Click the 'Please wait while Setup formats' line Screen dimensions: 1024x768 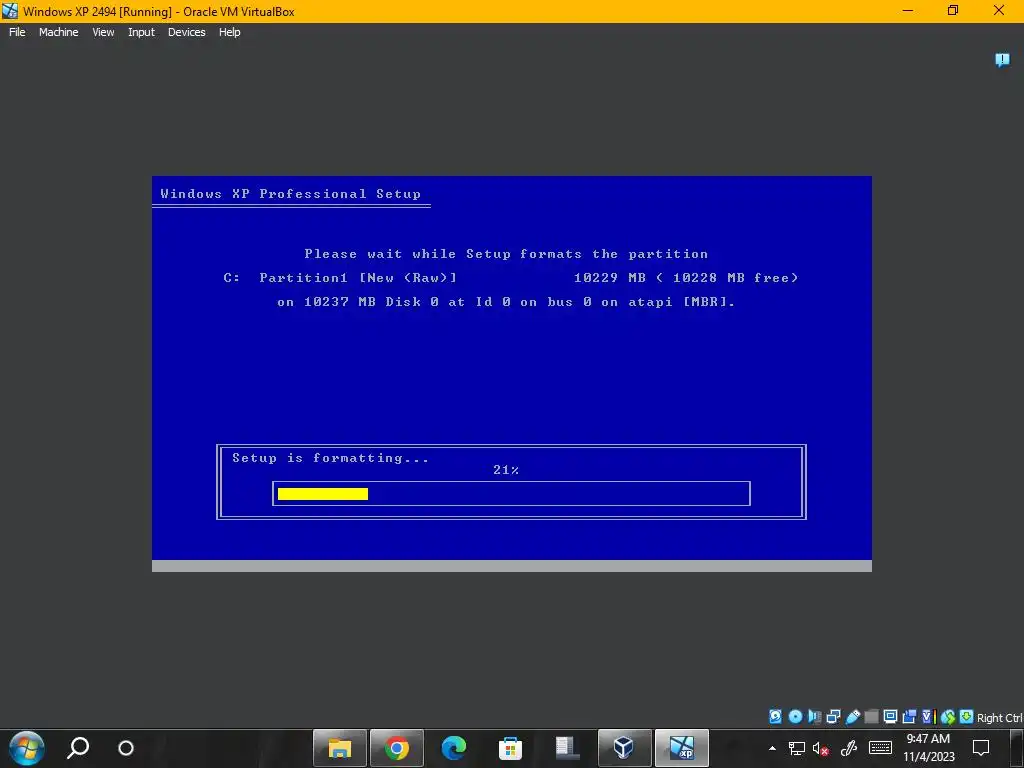pos(506,253)
